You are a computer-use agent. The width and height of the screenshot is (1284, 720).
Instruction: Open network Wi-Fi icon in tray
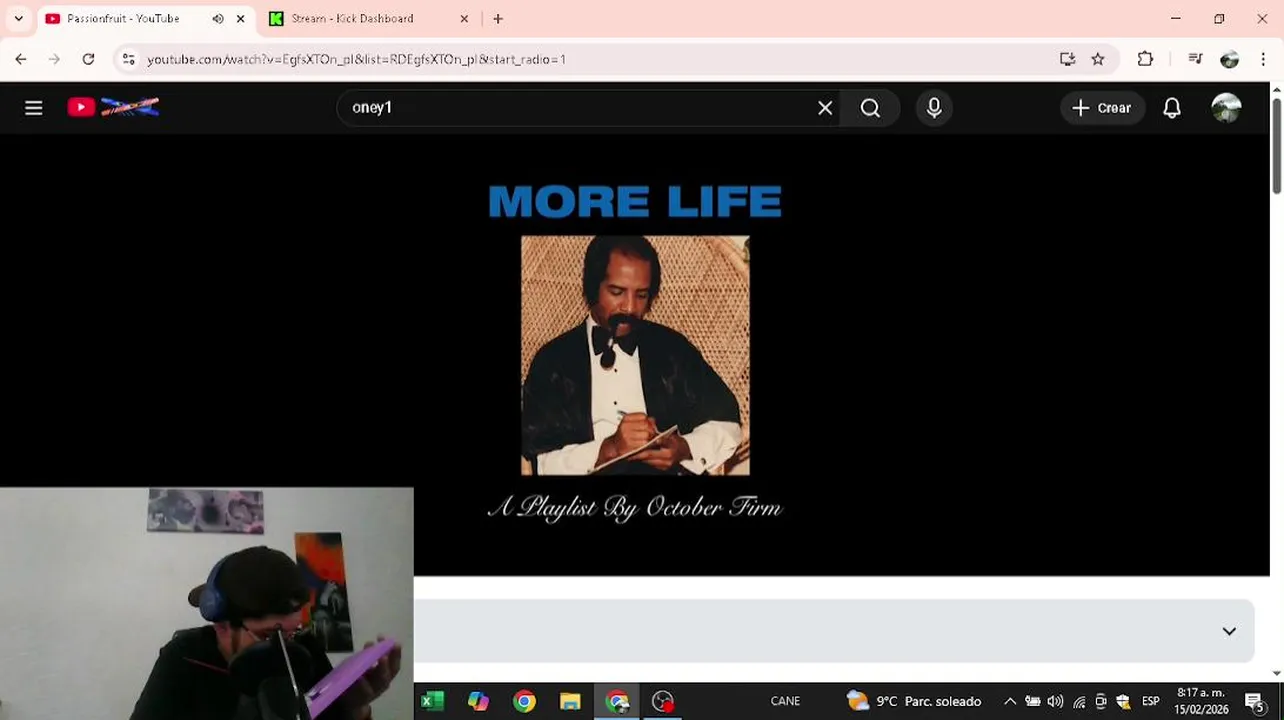(1079, 701)
